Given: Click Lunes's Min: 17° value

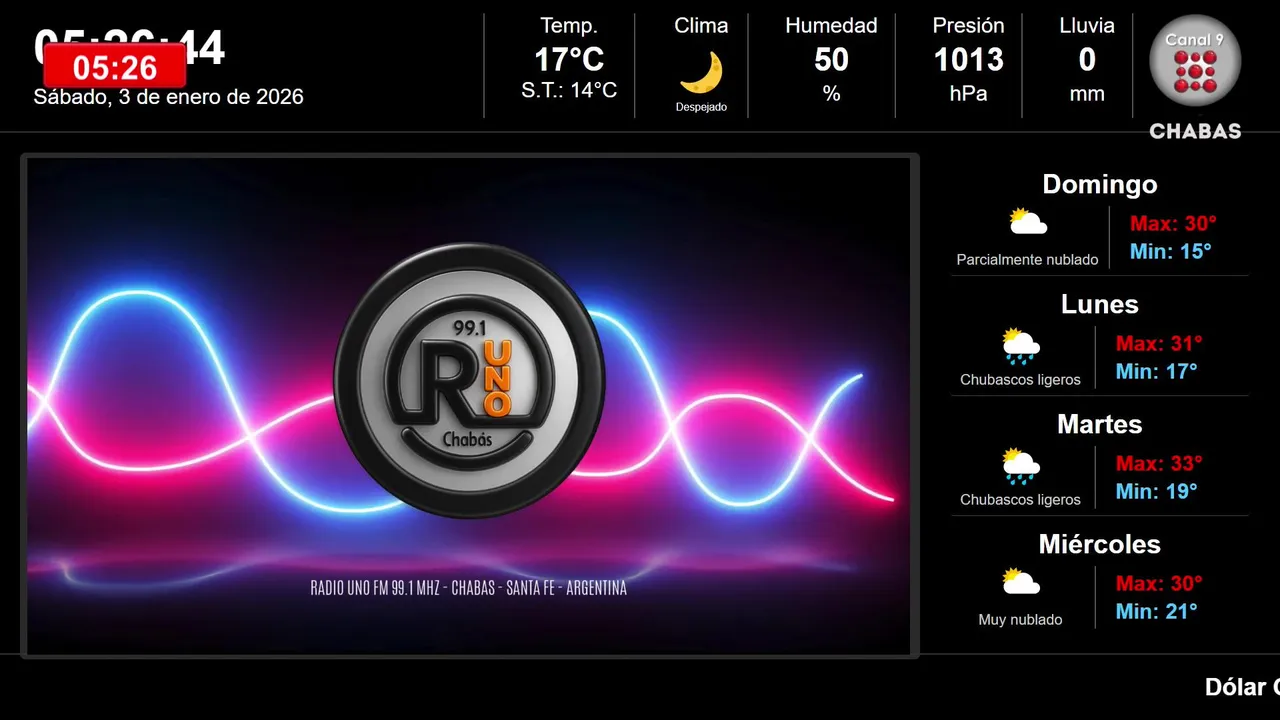Looking at the screenshot, I should [x=1156, y=372].
